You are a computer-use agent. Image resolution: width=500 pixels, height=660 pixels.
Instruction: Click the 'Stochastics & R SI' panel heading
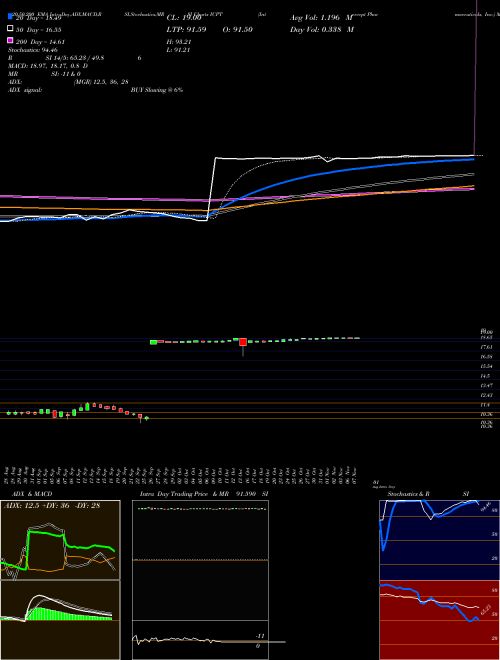pos(428,494)
